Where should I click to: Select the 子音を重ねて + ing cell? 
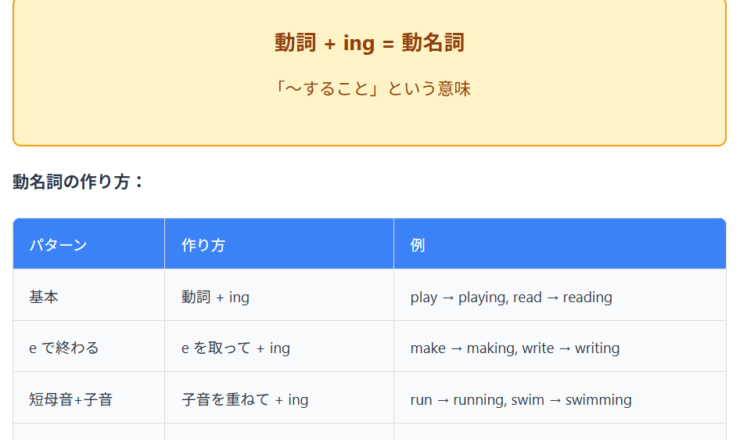click(245, 400)
